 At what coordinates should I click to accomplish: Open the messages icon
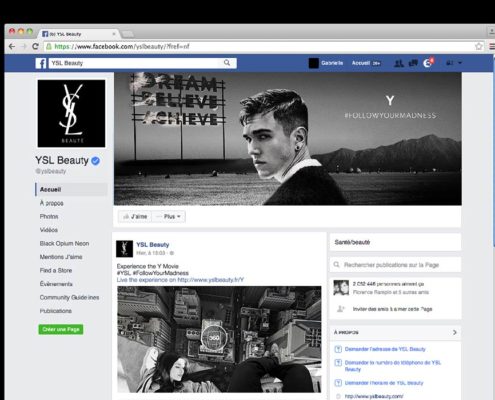[x=413, y=63]
